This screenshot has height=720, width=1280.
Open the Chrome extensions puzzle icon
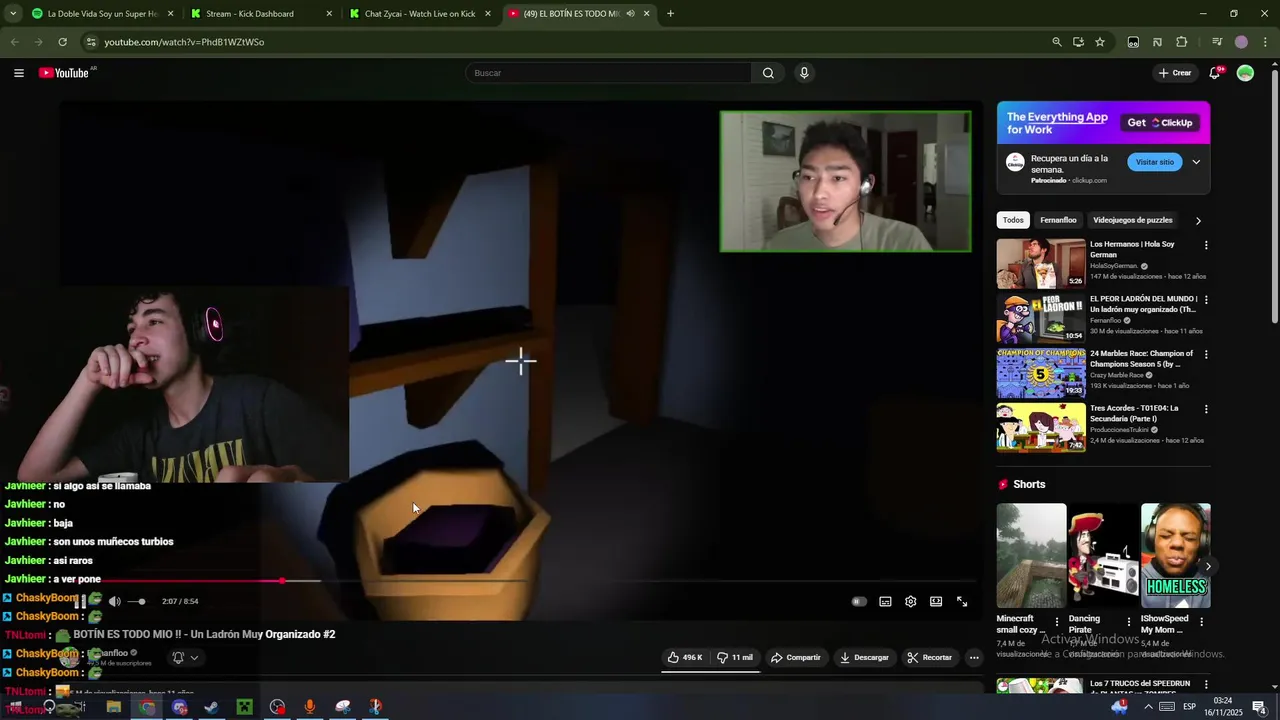pyautogui.click(x=1182, y=42)
